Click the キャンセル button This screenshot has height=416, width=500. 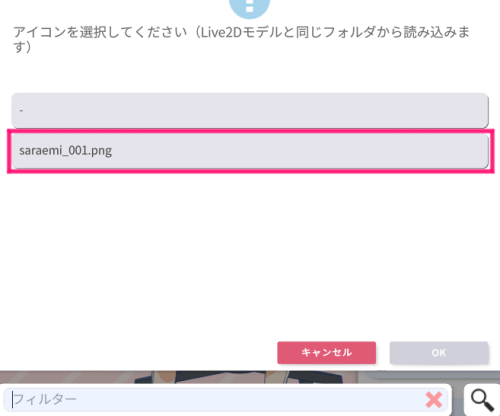point(327,353)
